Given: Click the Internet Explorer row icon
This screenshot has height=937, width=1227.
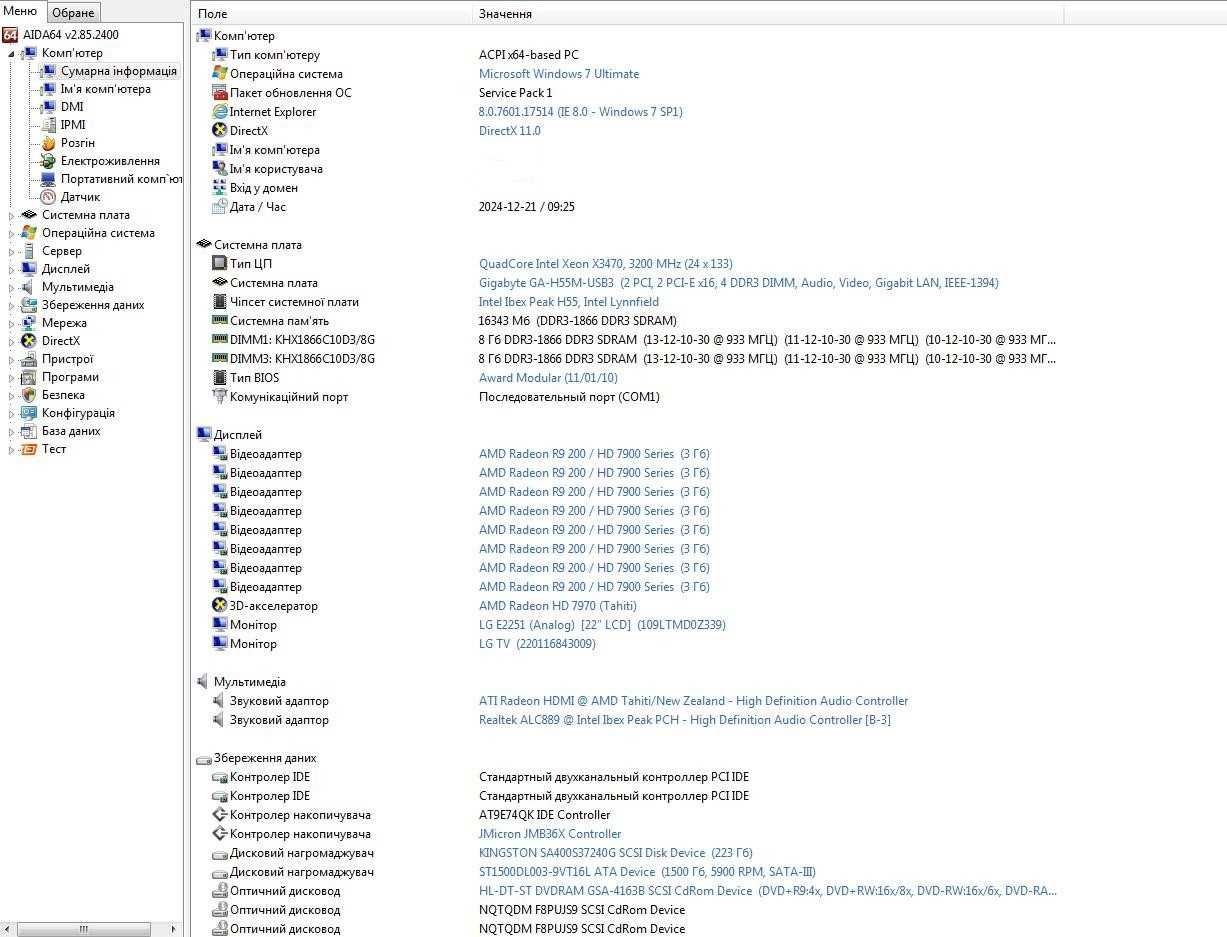Looking at the screenshot, I should tap(220, 112).
